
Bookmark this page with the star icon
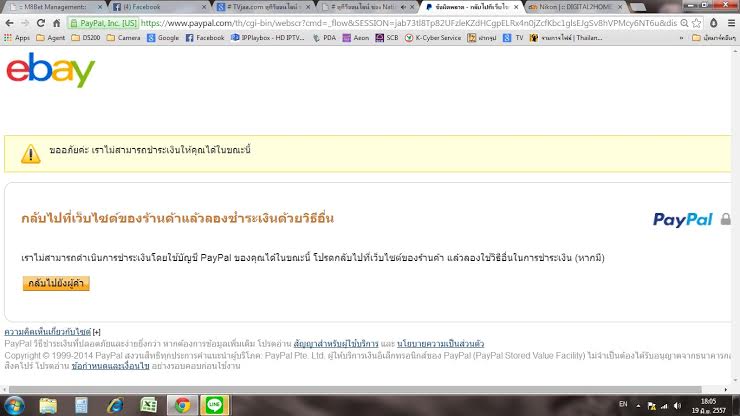coord(697,23)
